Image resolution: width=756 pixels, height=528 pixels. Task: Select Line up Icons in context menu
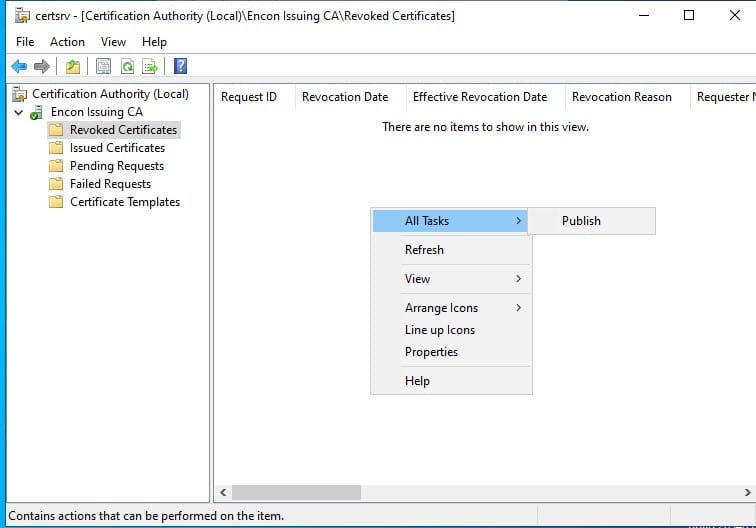tap(439, 330)
